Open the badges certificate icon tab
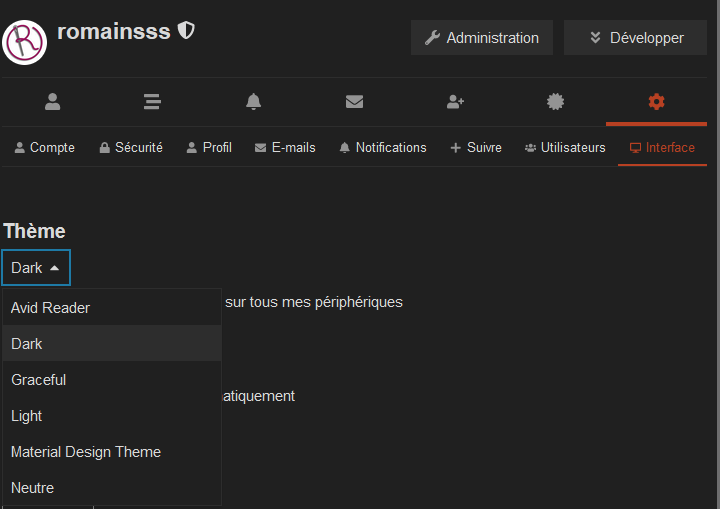The image size is (720, 509). (556, 102)
